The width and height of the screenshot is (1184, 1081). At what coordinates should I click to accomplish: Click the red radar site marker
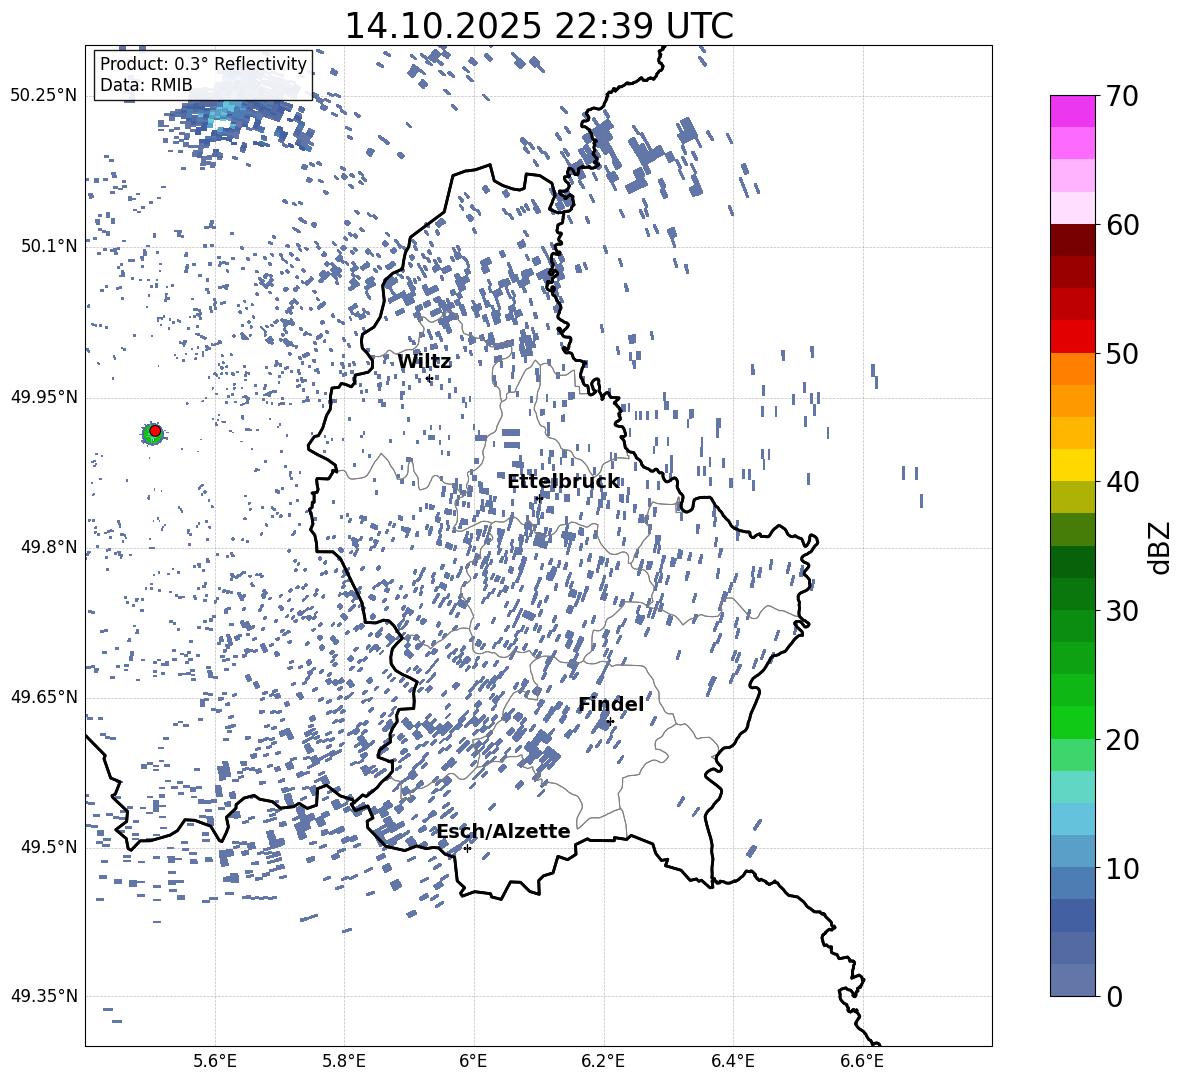tap(155, 431)
